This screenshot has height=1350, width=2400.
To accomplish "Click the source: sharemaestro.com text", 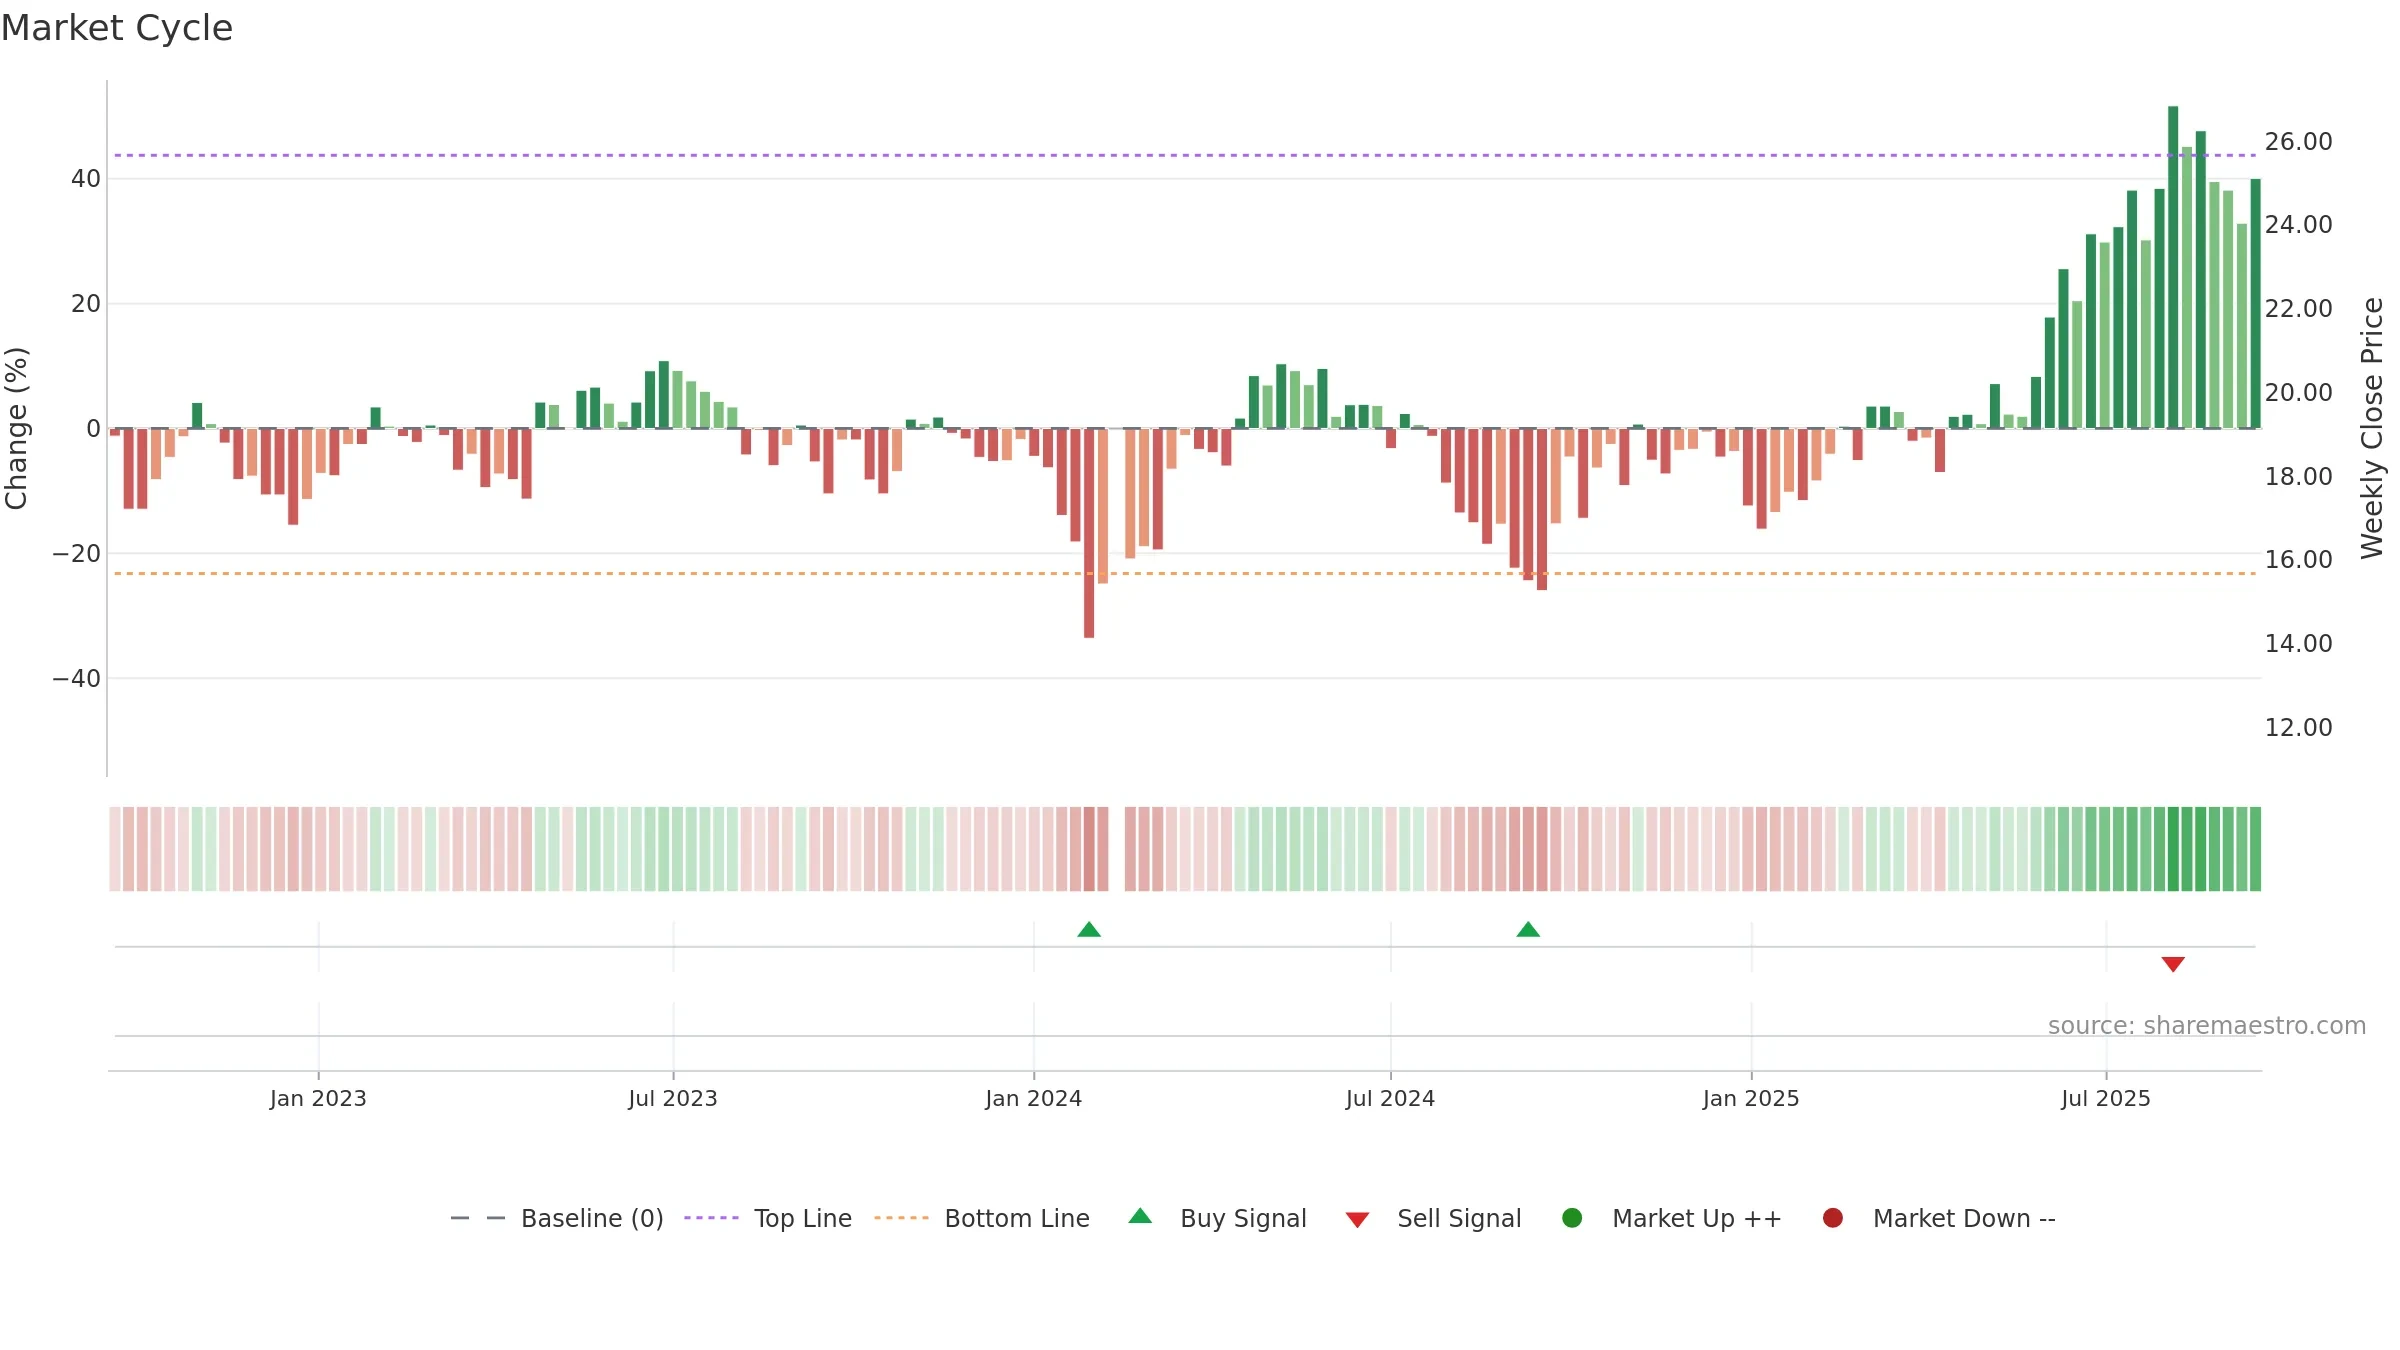I will [2207, 1025].
